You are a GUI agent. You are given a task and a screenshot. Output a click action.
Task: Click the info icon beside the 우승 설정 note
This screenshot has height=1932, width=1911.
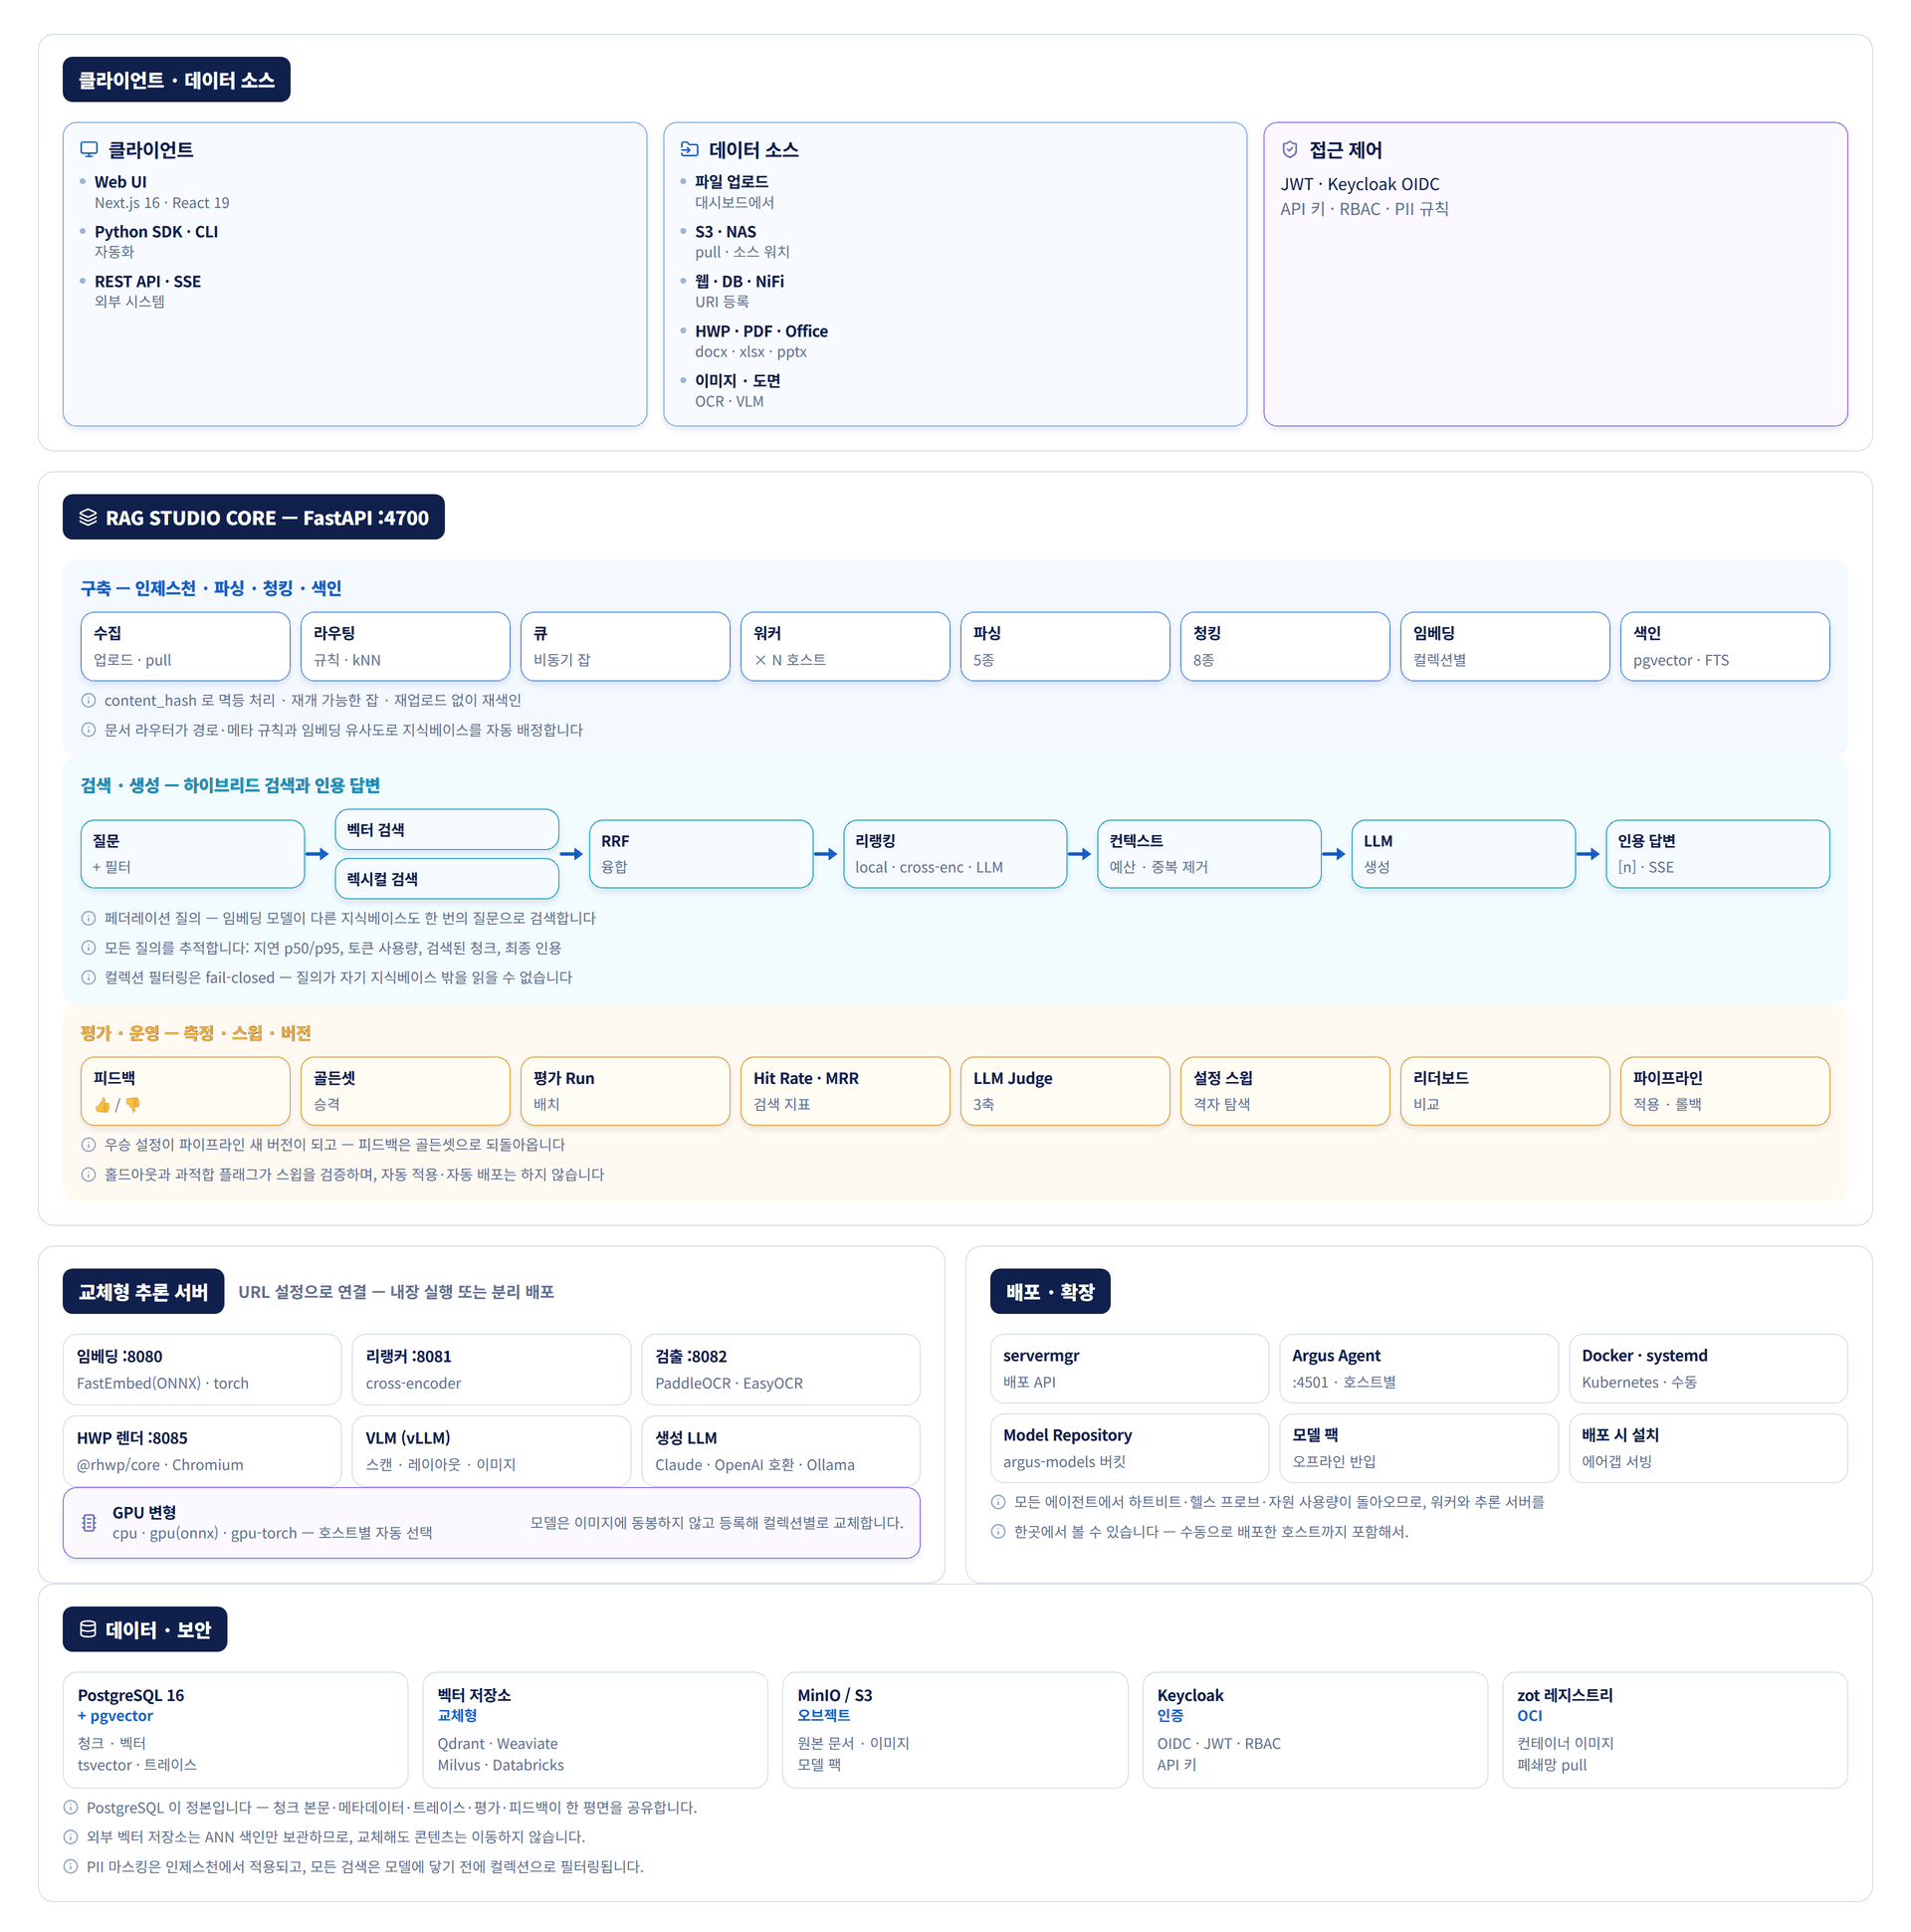coord(88,1145)
